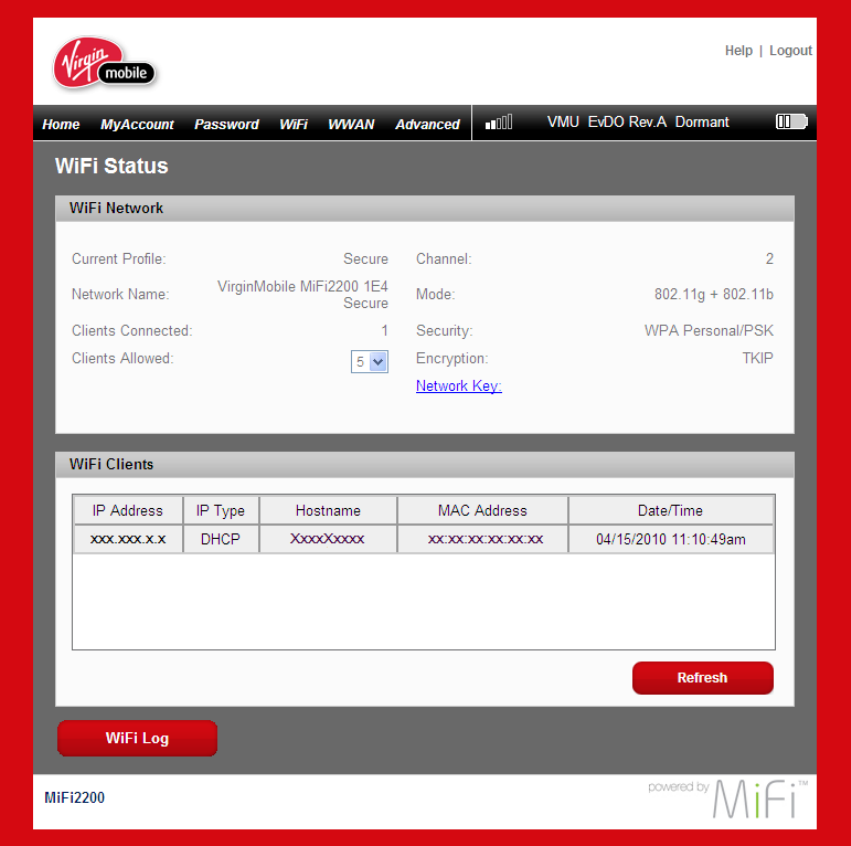
Task: Click the MAC Address column header
Action: click(482, 511)
